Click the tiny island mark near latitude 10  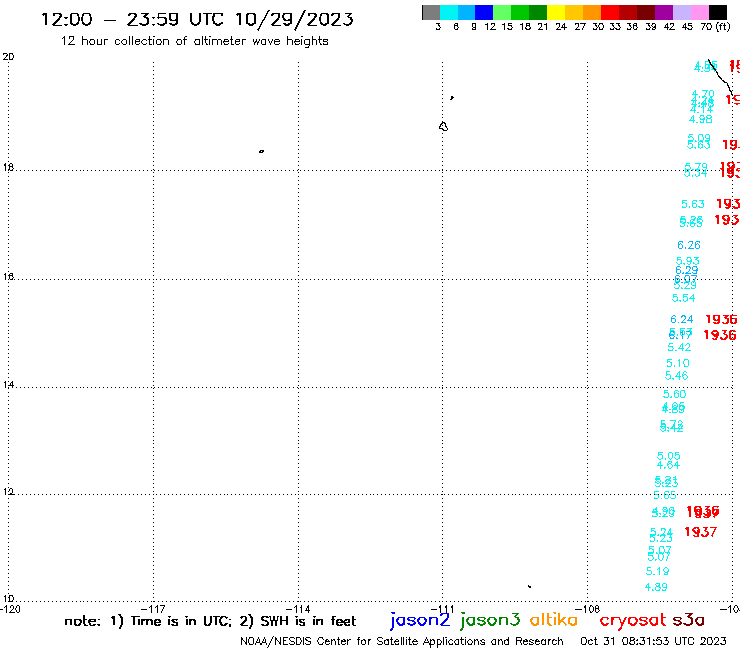pyautogui.click(x=530, y=586)
